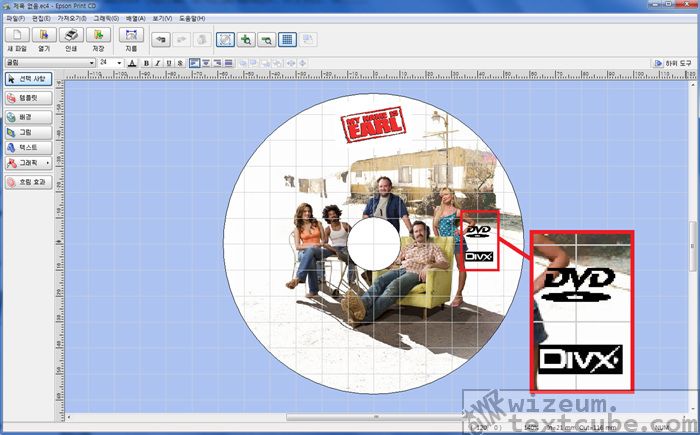This screenshot has height=435, width=700.
Task: Select justify text alignment
Action: (229, 63)
